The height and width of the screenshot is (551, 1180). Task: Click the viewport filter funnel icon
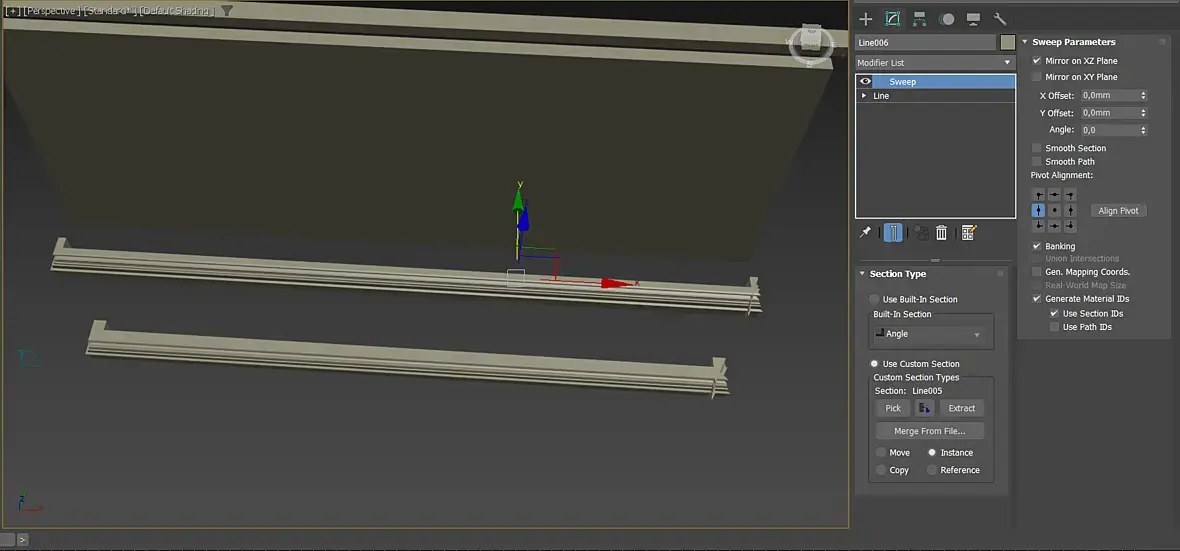tap(227, 11)
